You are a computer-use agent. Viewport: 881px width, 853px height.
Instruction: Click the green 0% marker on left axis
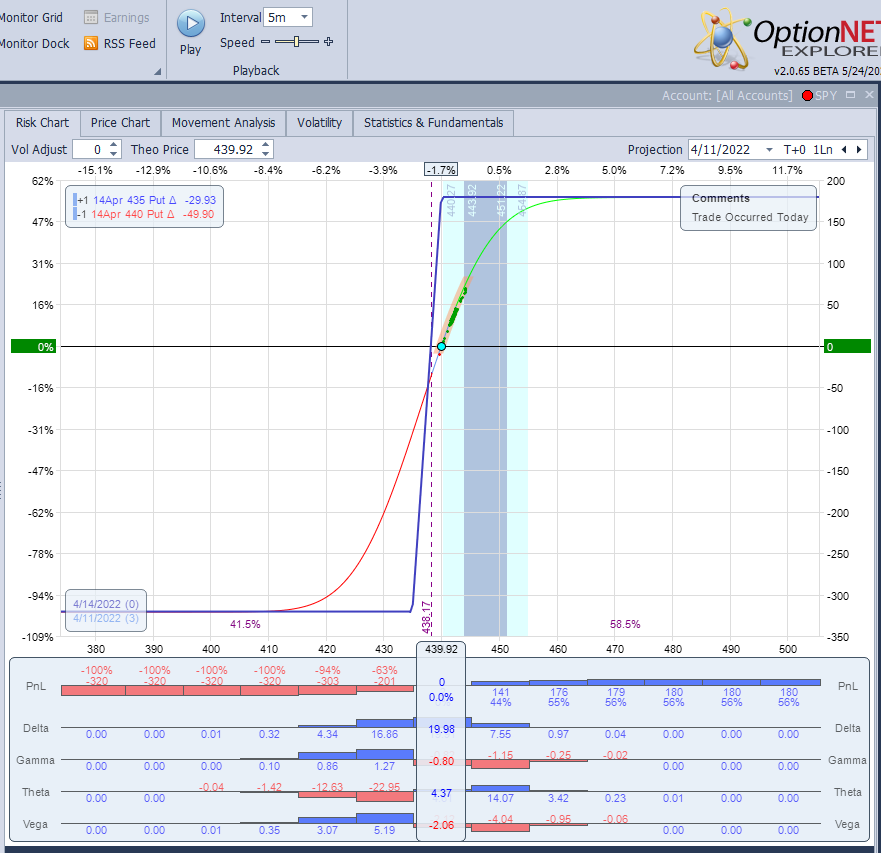(34, 347)
